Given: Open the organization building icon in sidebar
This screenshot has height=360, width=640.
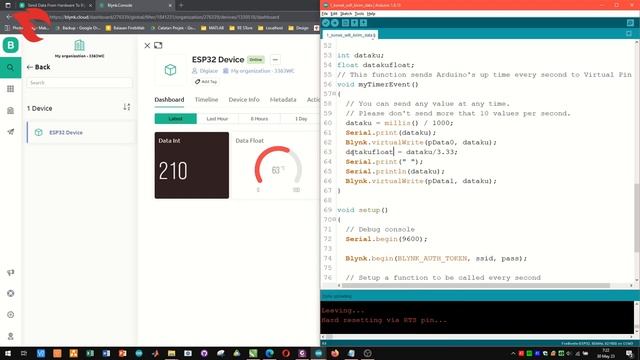Looking at the screenshot, I should [11, 111].
